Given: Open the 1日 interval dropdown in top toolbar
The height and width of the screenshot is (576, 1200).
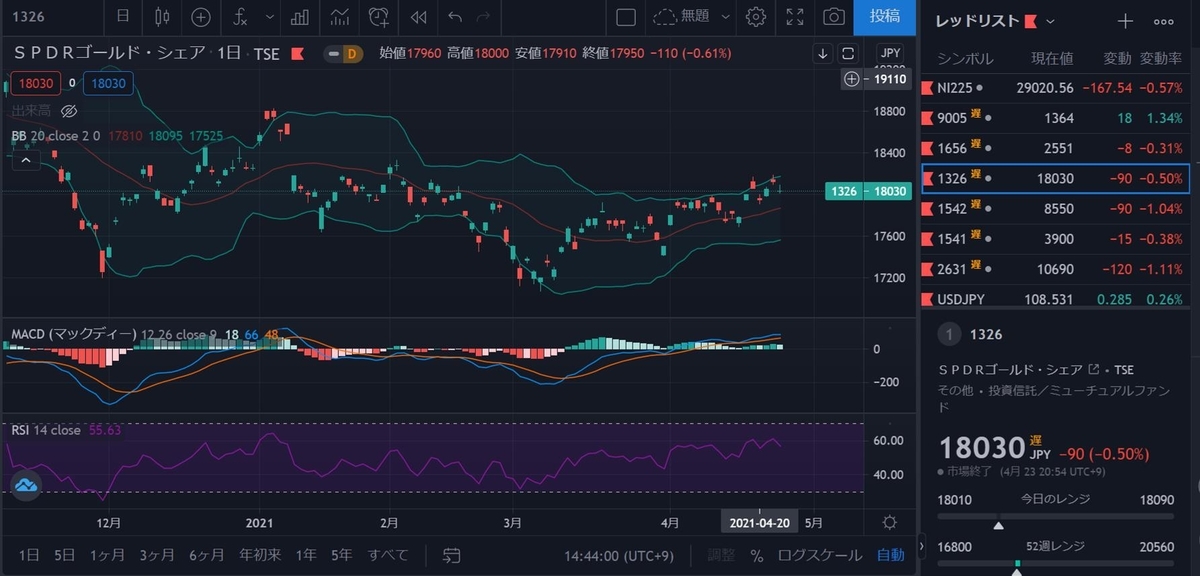Looking at the screenshot, I should pos(122,16).
